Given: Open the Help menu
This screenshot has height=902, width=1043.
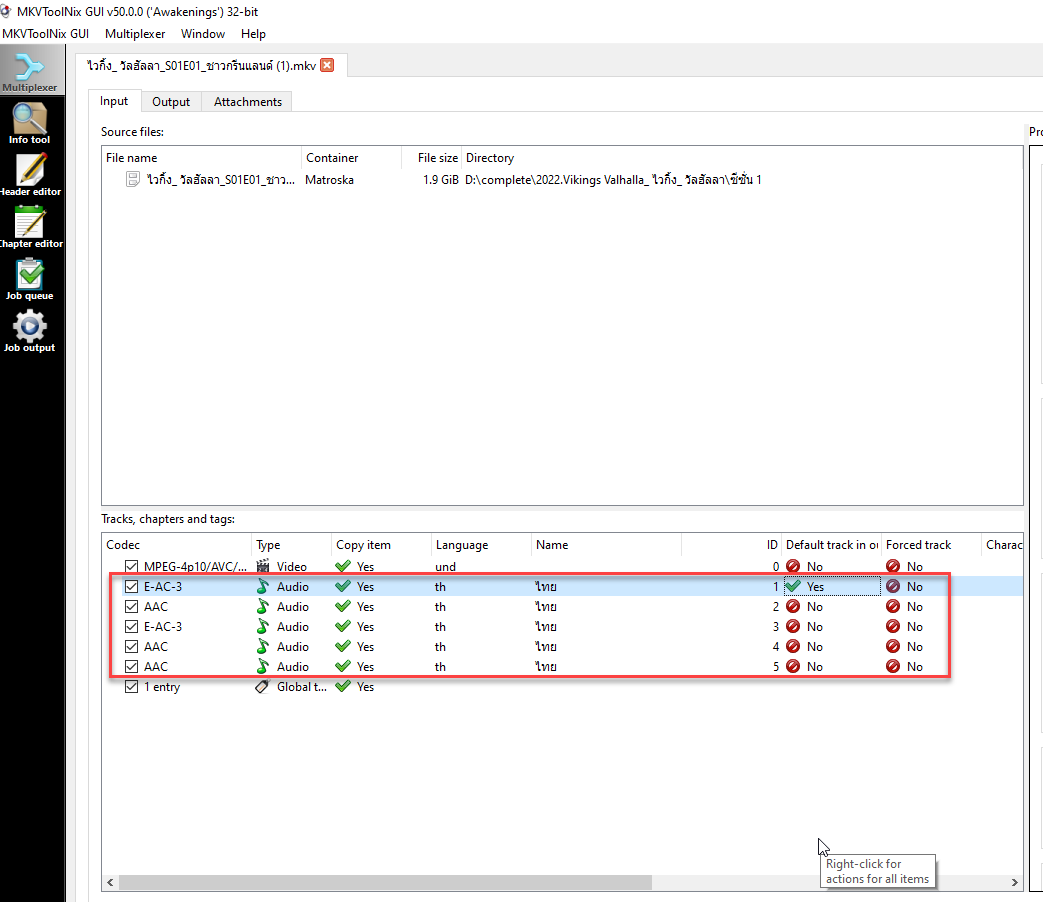Looking at the screenshot, I should point(253,34).
